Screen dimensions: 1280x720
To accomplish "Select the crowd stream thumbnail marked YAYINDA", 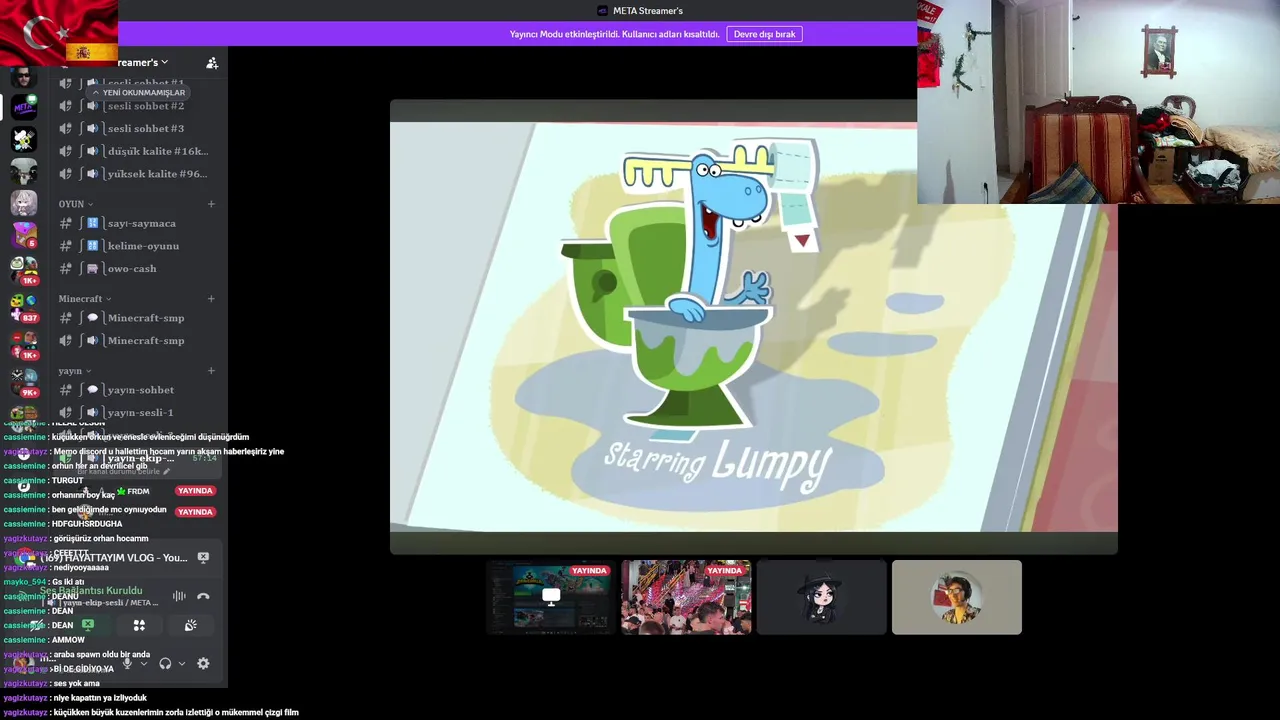I will pos(686,598).
